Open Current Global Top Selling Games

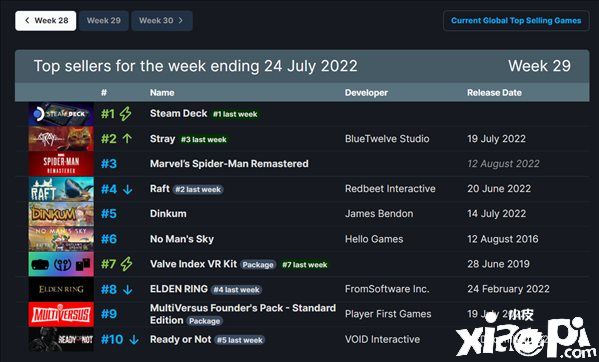click(x=516, y=21)
